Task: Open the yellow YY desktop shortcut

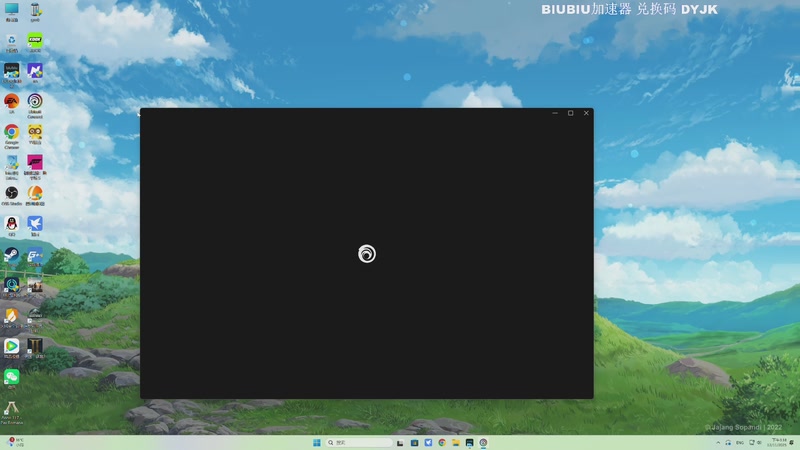Action: [x=35, y=135]
